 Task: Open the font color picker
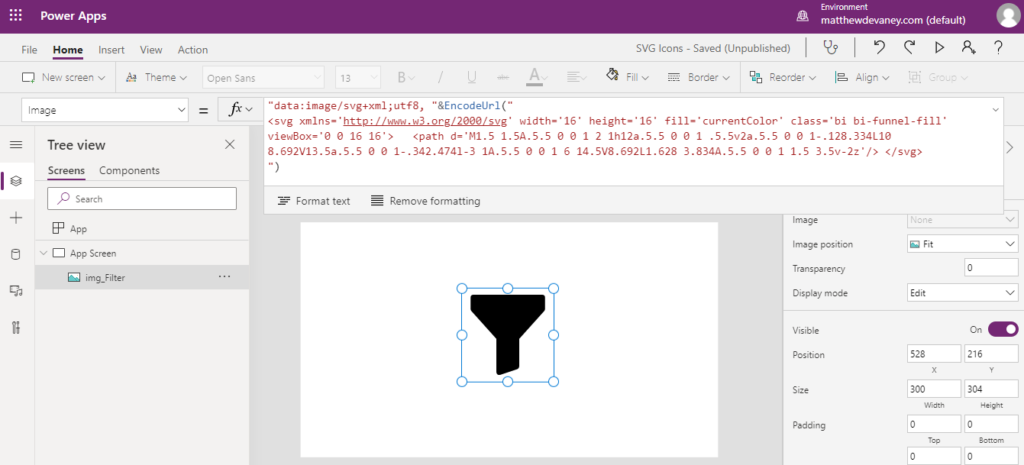point(538,78)
